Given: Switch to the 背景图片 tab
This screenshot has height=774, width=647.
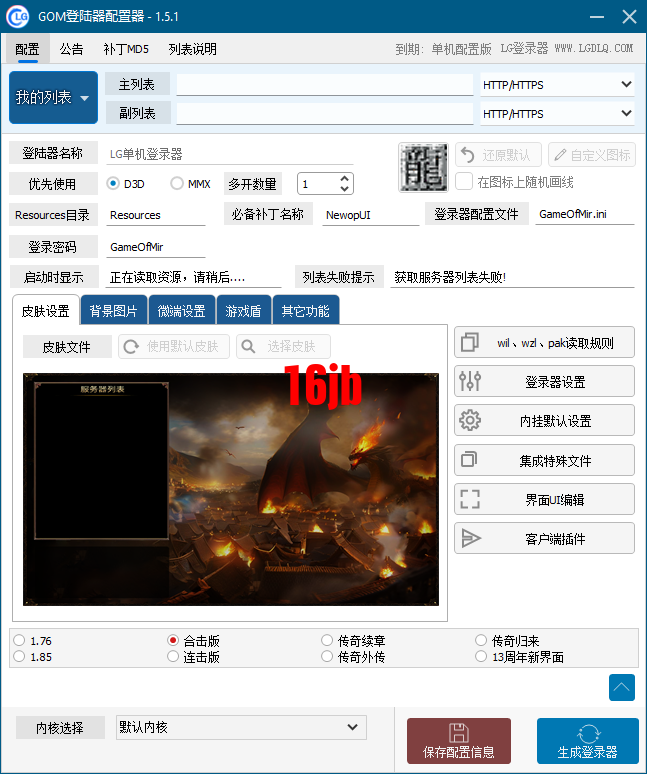Looking at the screenshot, I should 114,310.
